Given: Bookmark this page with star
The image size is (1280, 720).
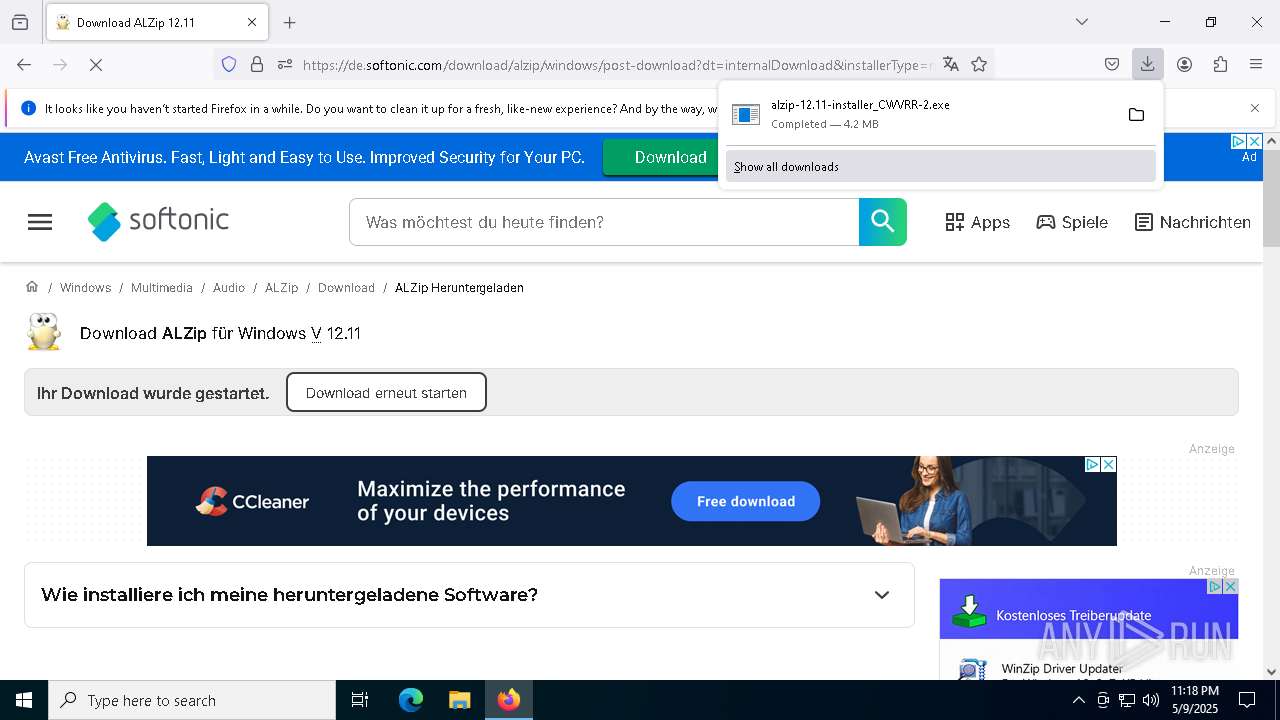Looking at the screenshot, I should pyautogui.click(x=979, y=65).
